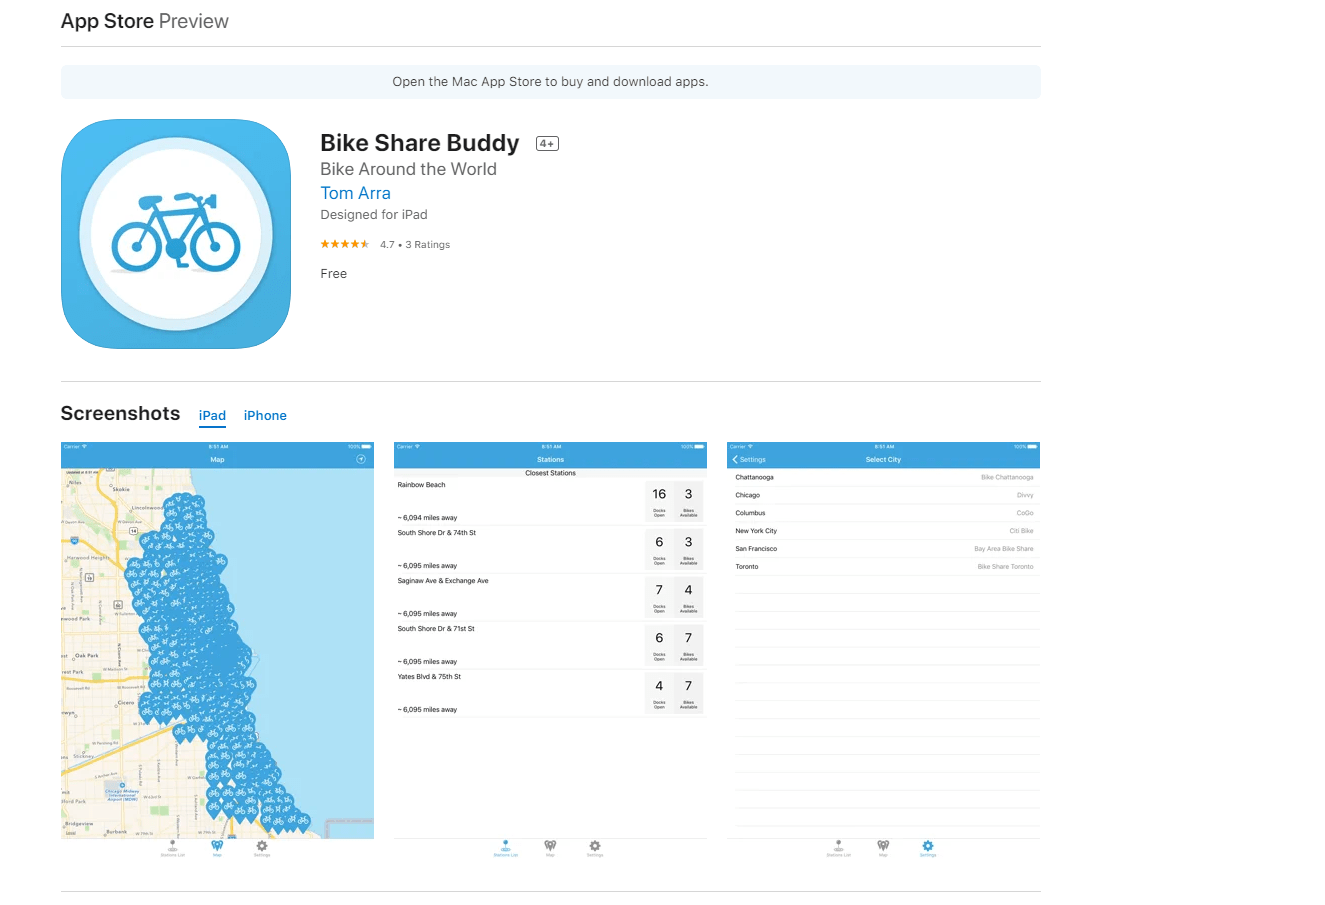Open the Closest Stations list screenshot thumbnail
Screen dimensions: 1325x905
point(550,650)
